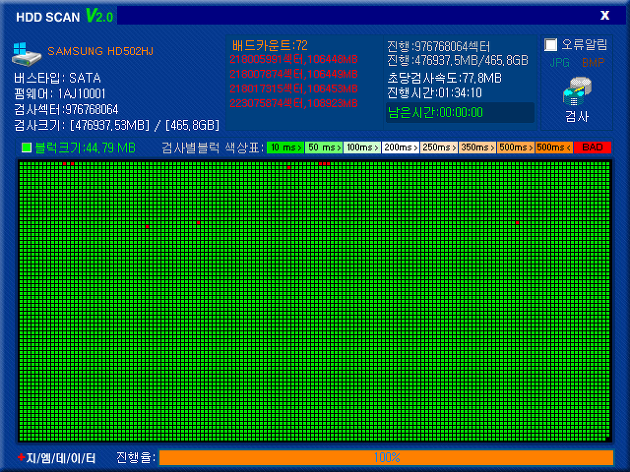Click the 지/엠/데/이/터 link

tap(57, 458)
